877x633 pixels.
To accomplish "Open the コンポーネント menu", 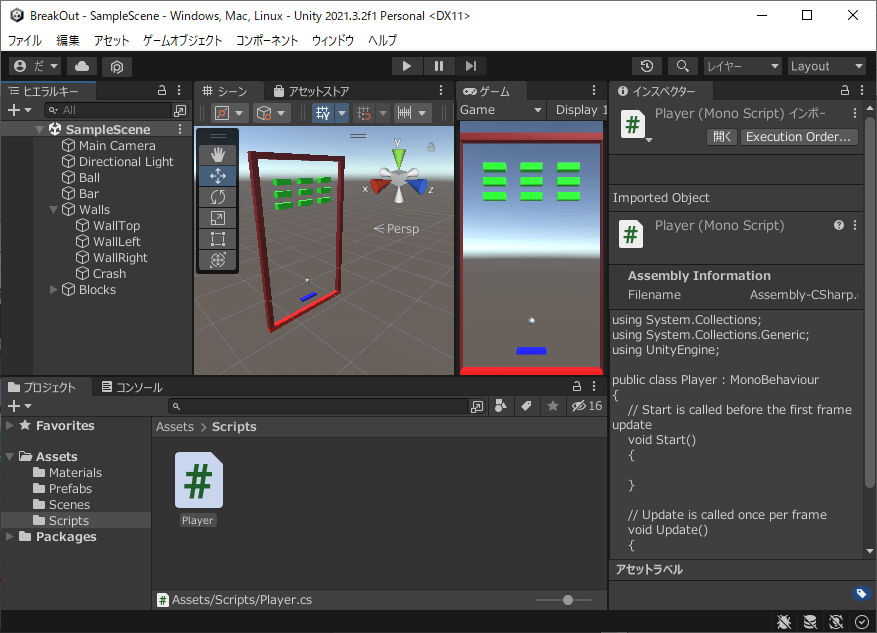I will click(x=267, y=40).
